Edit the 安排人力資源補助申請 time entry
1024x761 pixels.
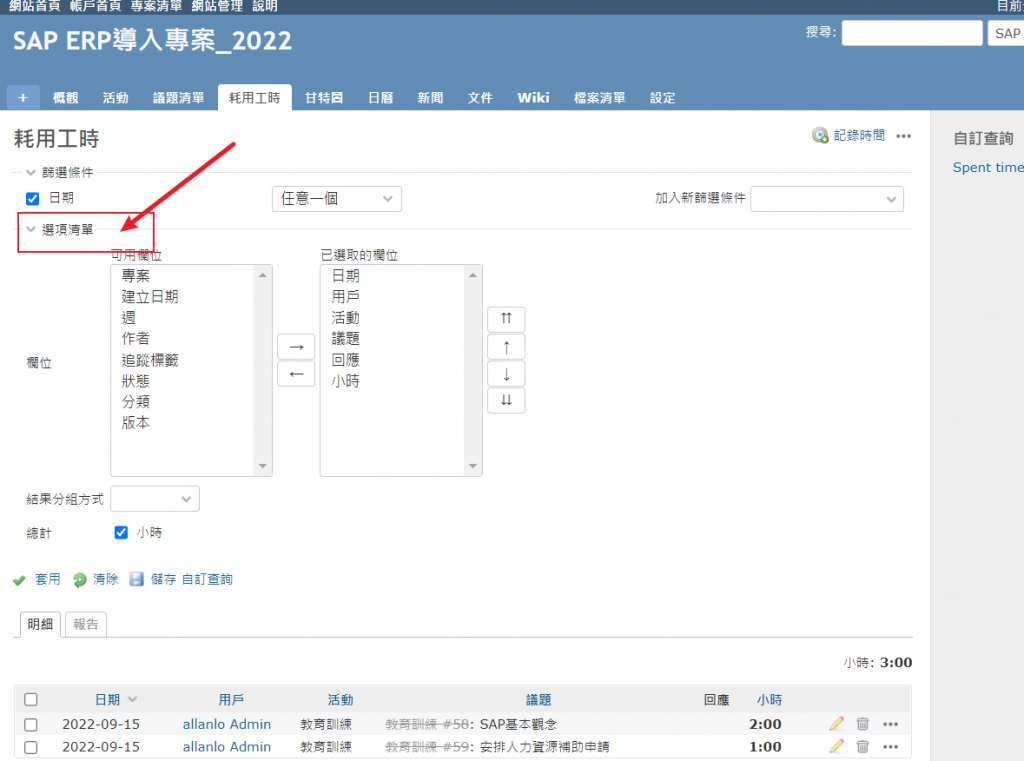click(837, 747)
